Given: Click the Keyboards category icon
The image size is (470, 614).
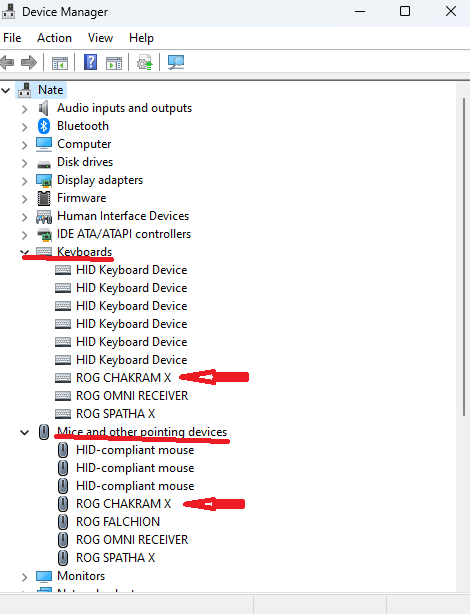Looking at the screenshot, I should point(43,251).
